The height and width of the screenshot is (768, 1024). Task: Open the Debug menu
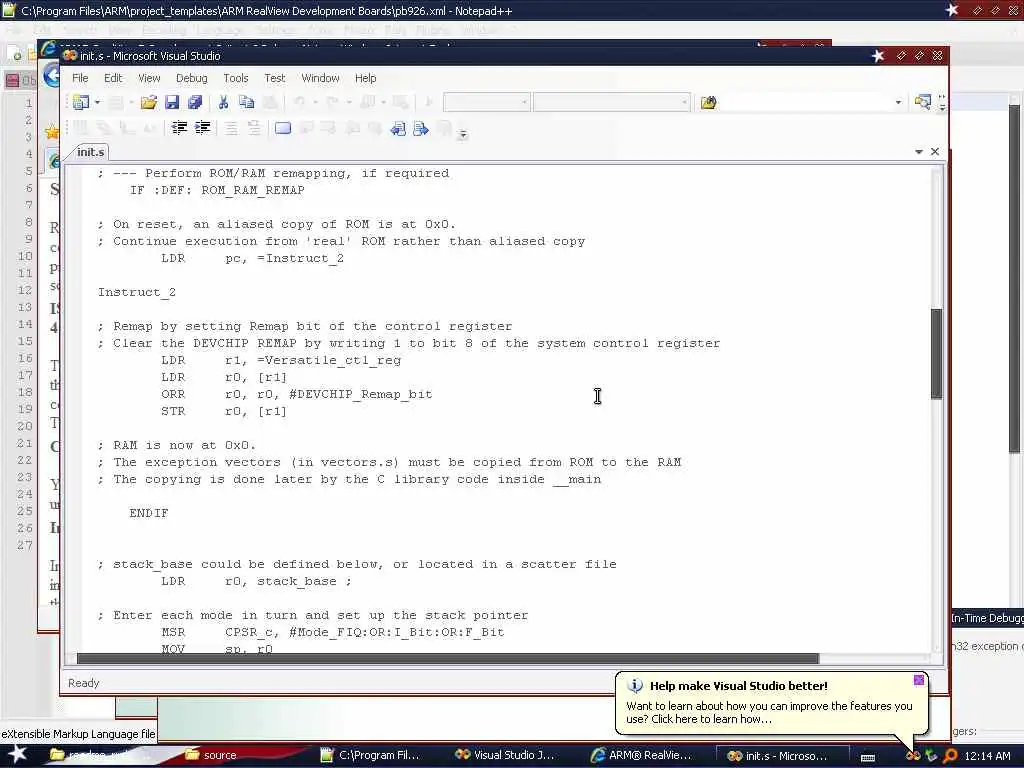191,78
